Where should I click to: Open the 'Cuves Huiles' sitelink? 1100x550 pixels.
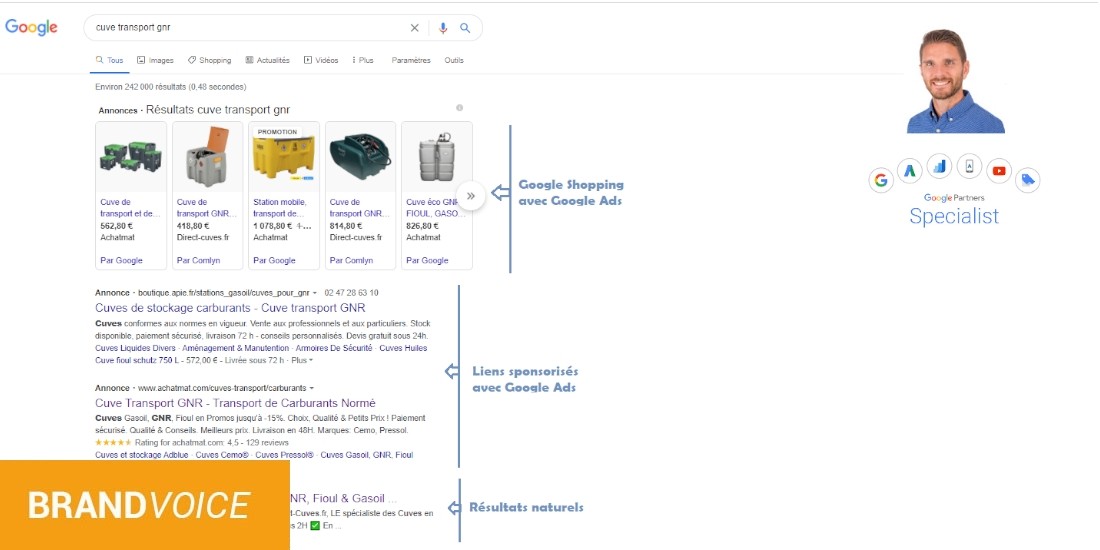pyautogui.click(x=403, y=348)
